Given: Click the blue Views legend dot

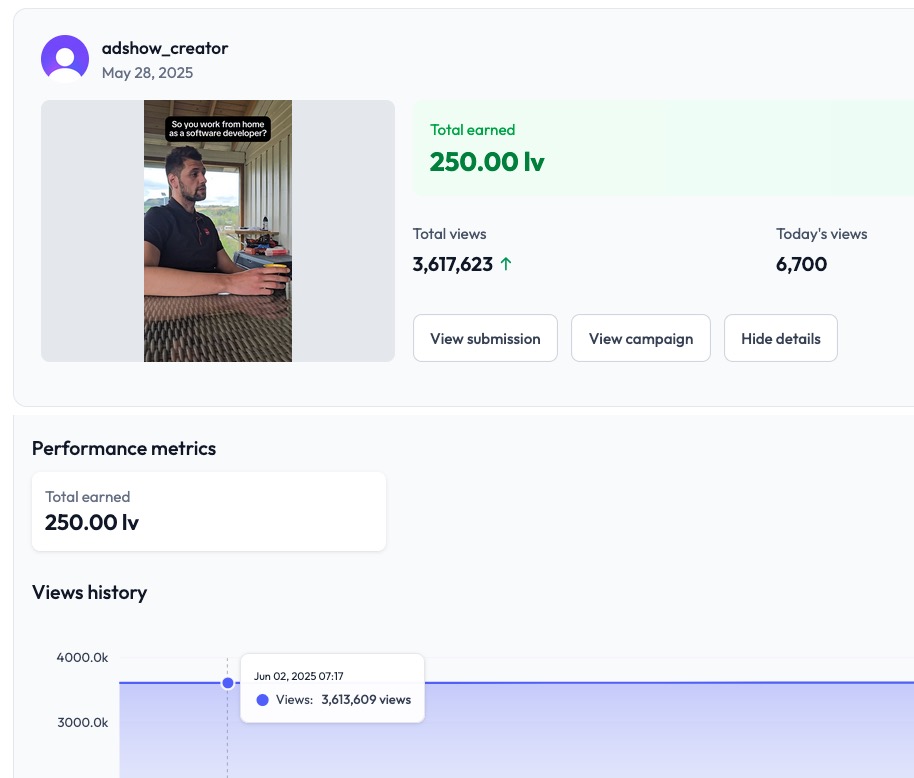Looking at the screenshot, I should tap(262, 700).
